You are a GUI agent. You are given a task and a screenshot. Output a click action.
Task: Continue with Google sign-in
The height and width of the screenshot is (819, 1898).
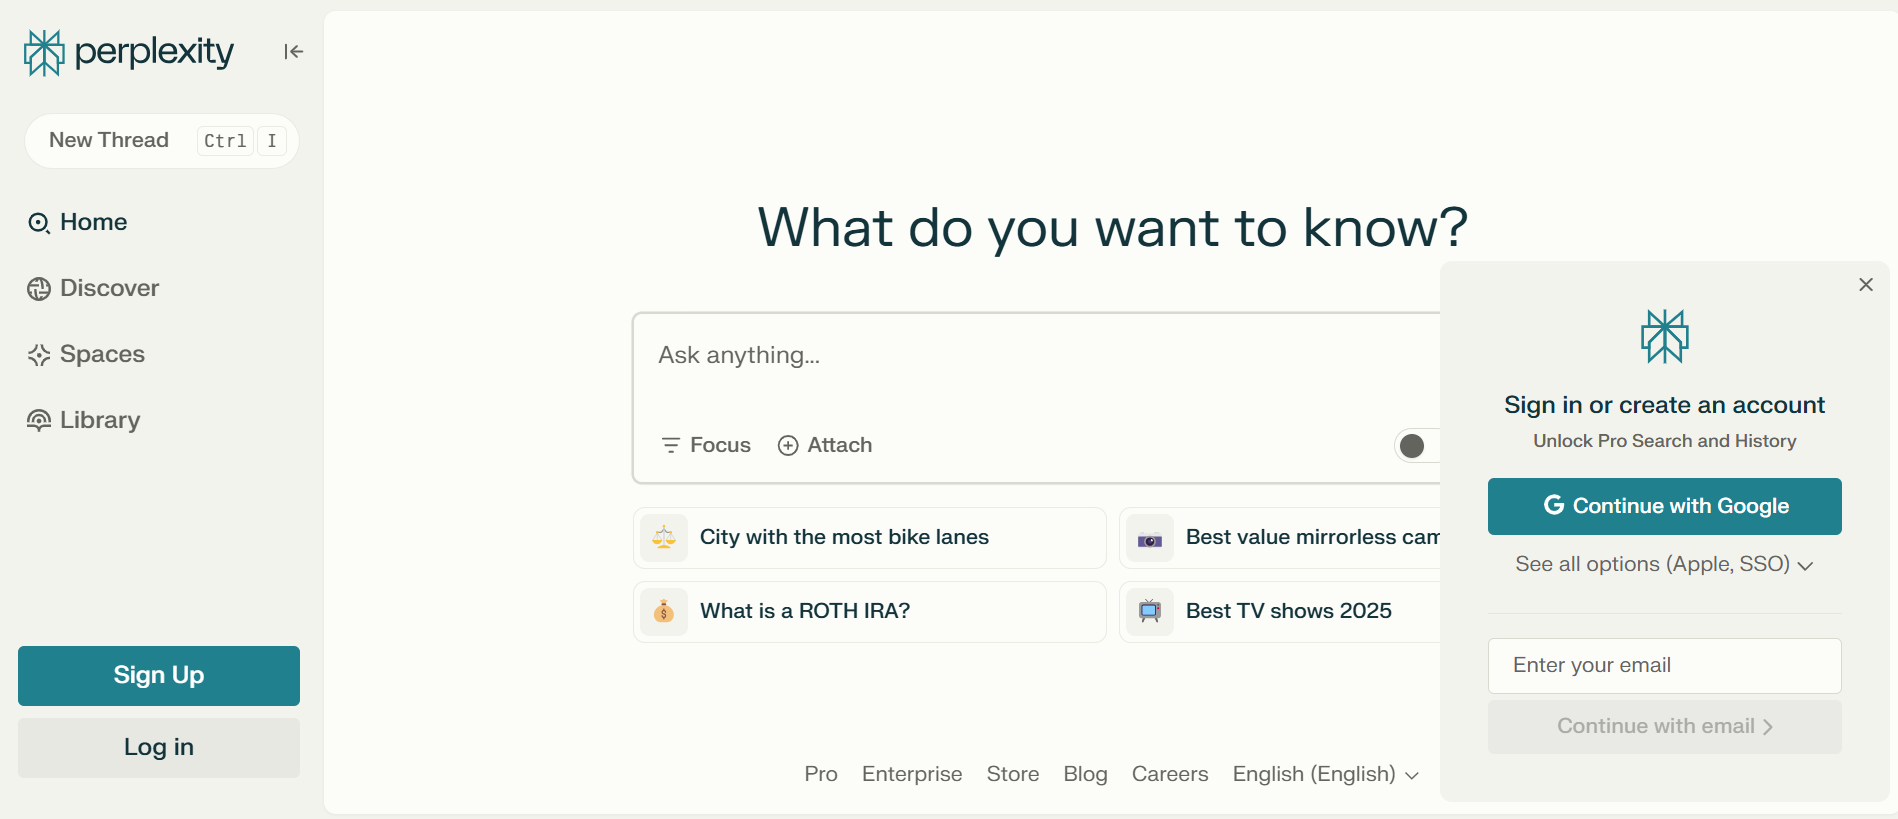1665,506
